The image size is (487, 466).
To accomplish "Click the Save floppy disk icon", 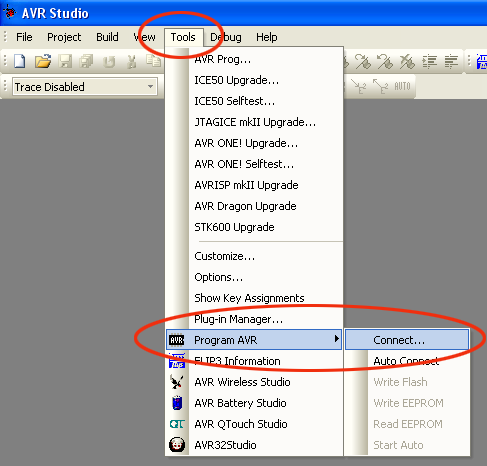I will [x=65, y=62].
